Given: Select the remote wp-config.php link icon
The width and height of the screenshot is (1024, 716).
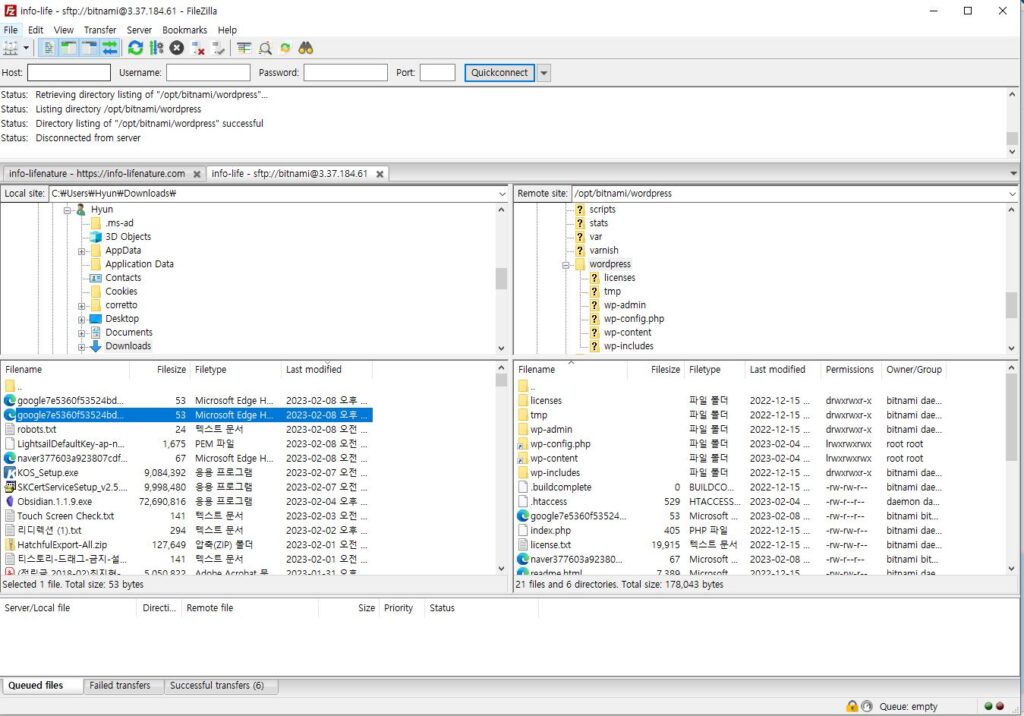Looking at the screenshot, I should [x=522, y=444].
